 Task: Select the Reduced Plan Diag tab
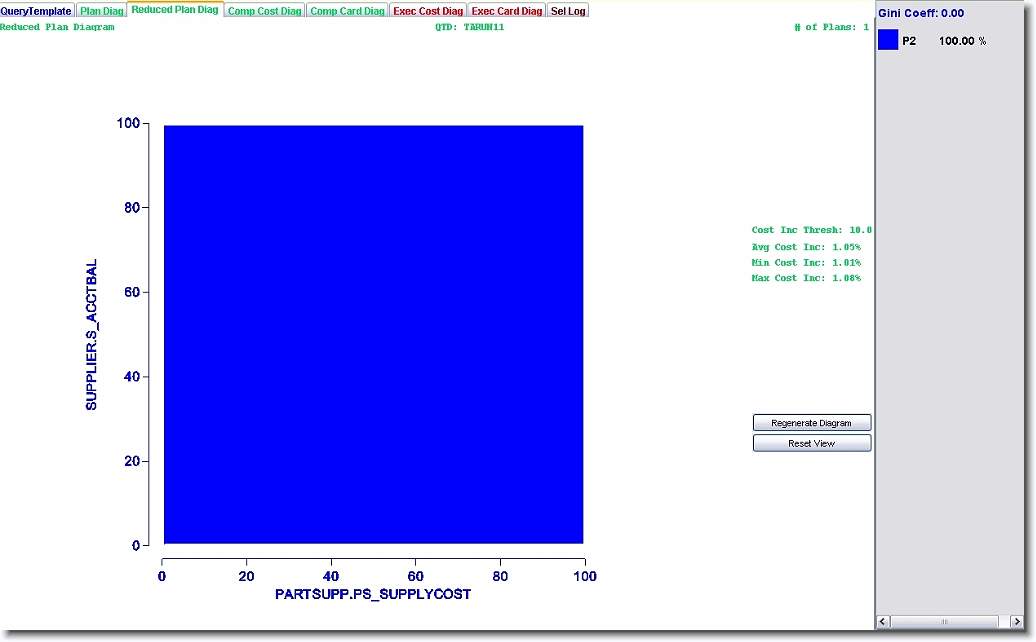click(174, 10)
